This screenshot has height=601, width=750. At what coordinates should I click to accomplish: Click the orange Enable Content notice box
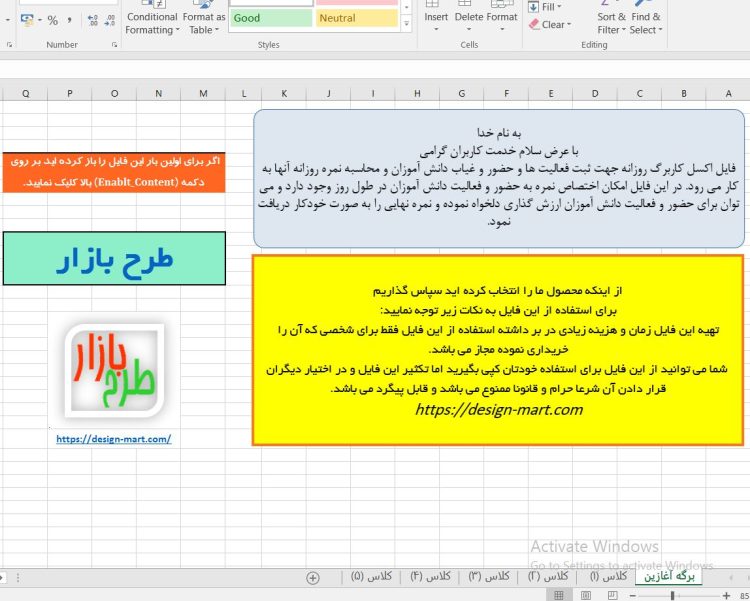pyautogui.click(x=114, y=172)
